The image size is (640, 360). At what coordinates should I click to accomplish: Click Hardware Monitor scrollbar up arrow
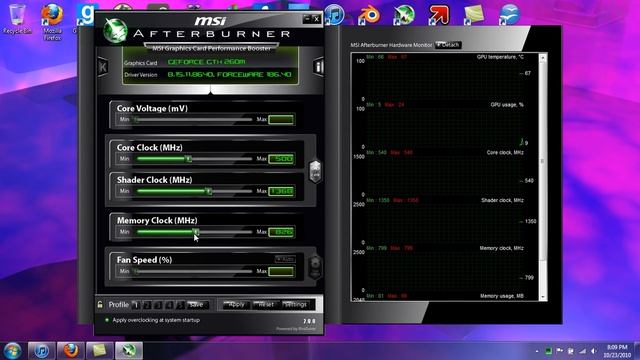(542, 58)
